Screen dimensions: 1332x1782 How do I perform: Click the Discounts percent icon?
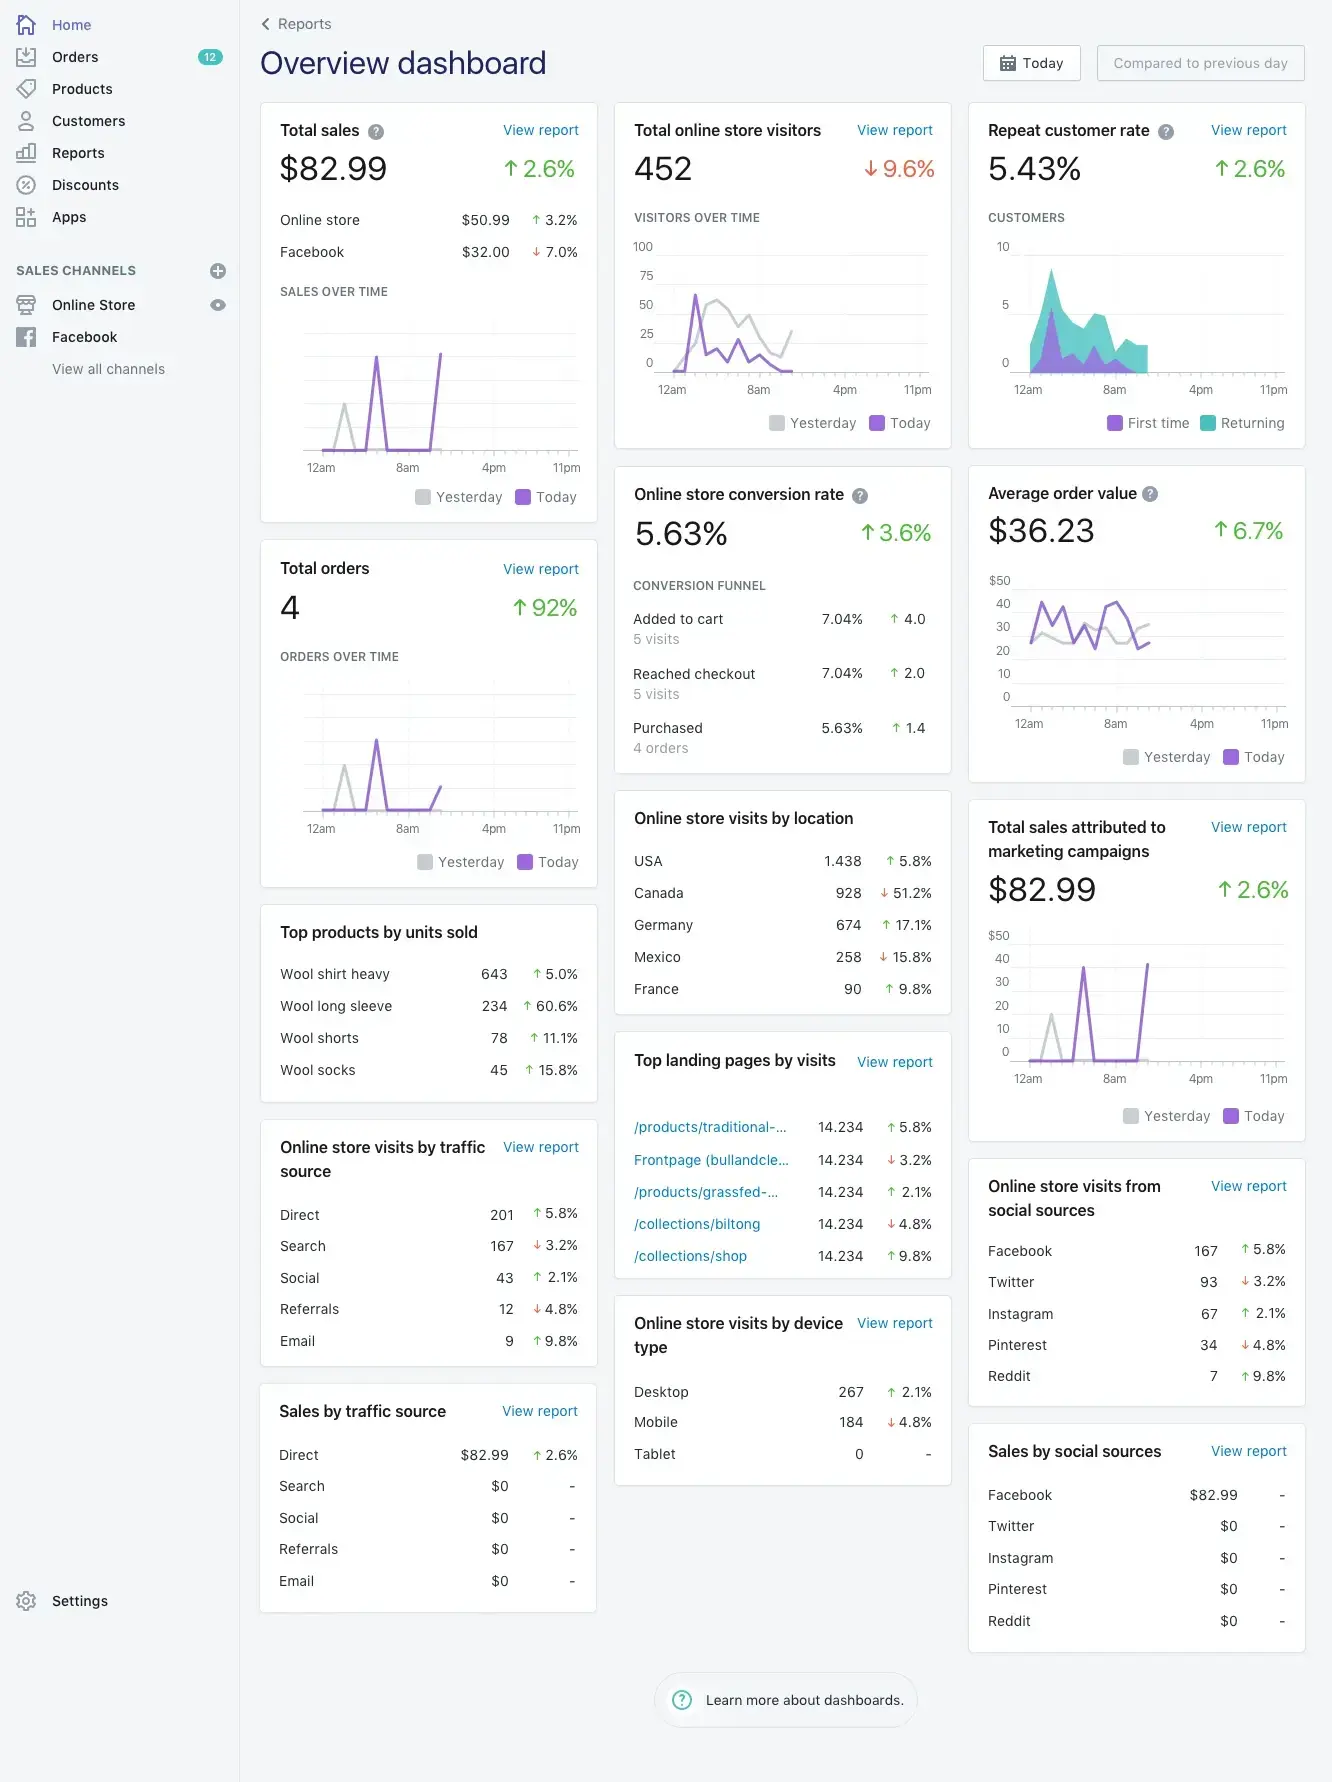tap(26, 185)
